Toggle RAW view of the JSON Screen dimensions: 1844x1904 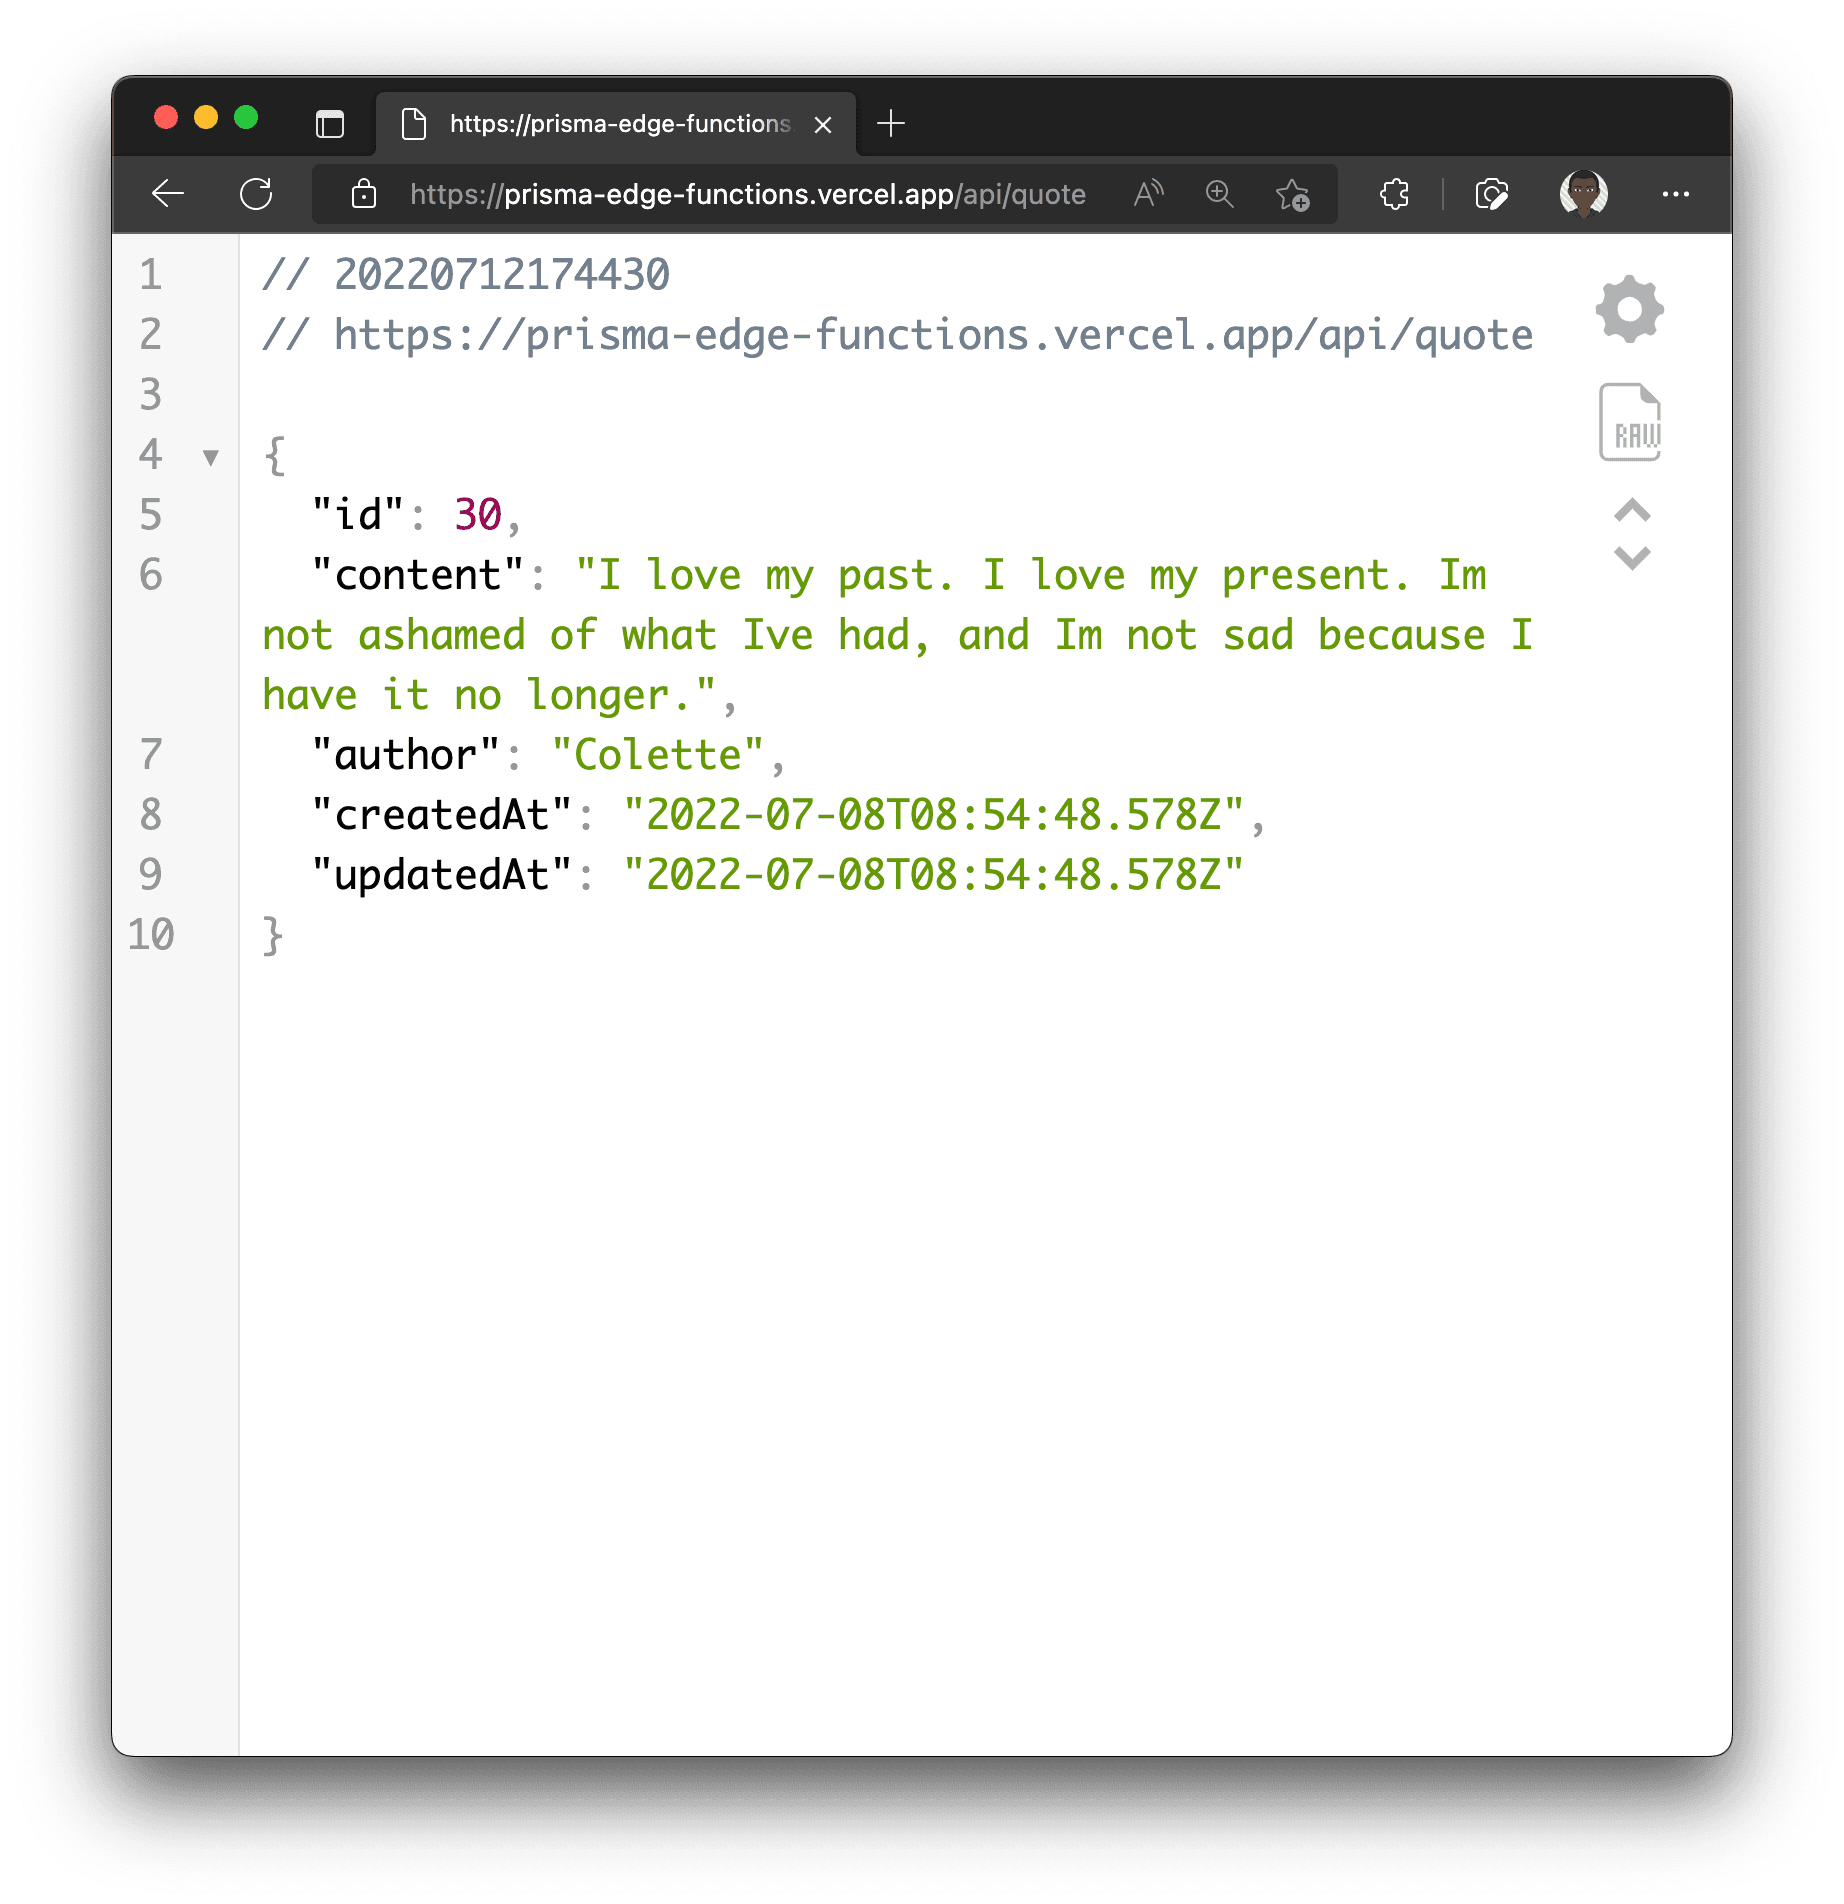pos(1630,423)
